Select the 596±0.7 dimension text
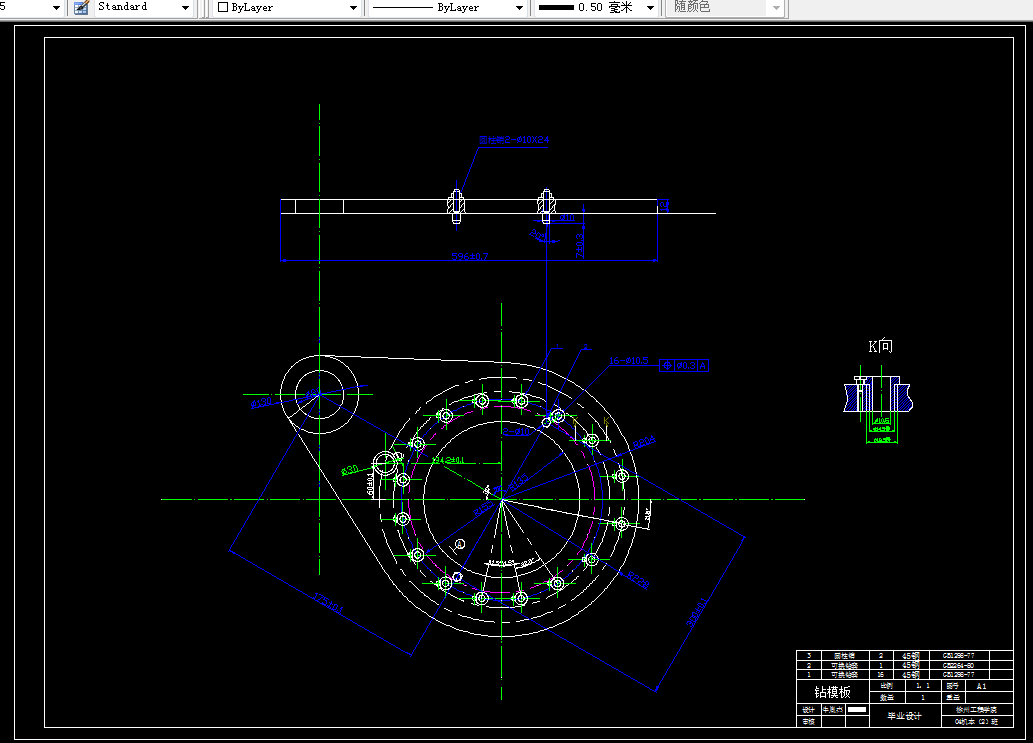1033x743 pixels. pos(470,256)
